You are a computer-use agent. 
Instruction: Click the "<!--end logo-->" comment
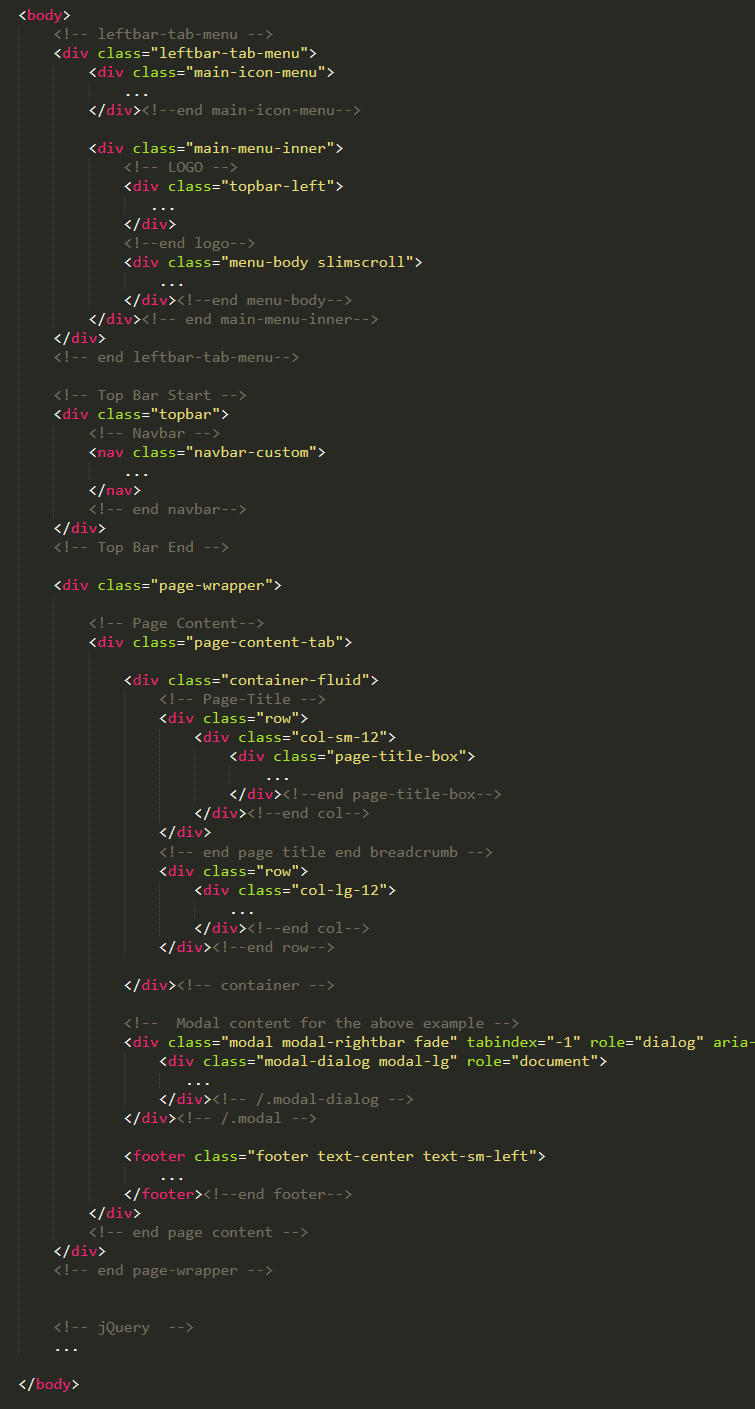click(x=190, y=243)
